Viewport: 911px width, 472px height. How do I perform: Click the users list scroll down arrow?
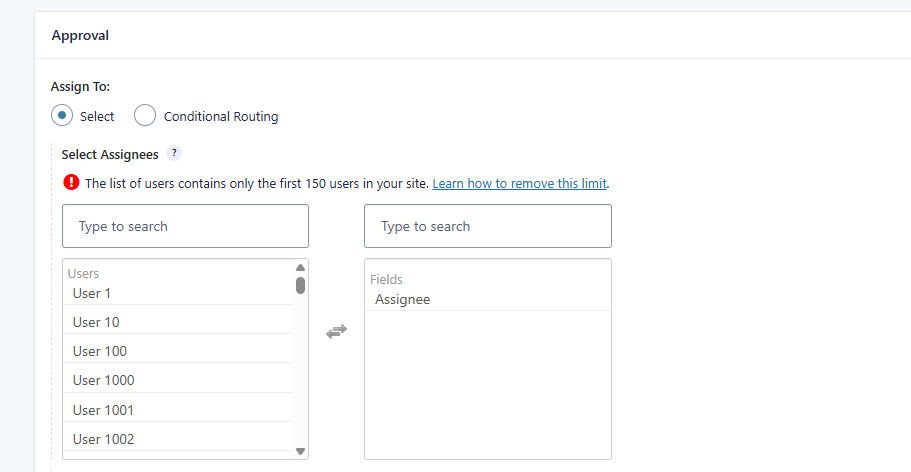point(300,451)
